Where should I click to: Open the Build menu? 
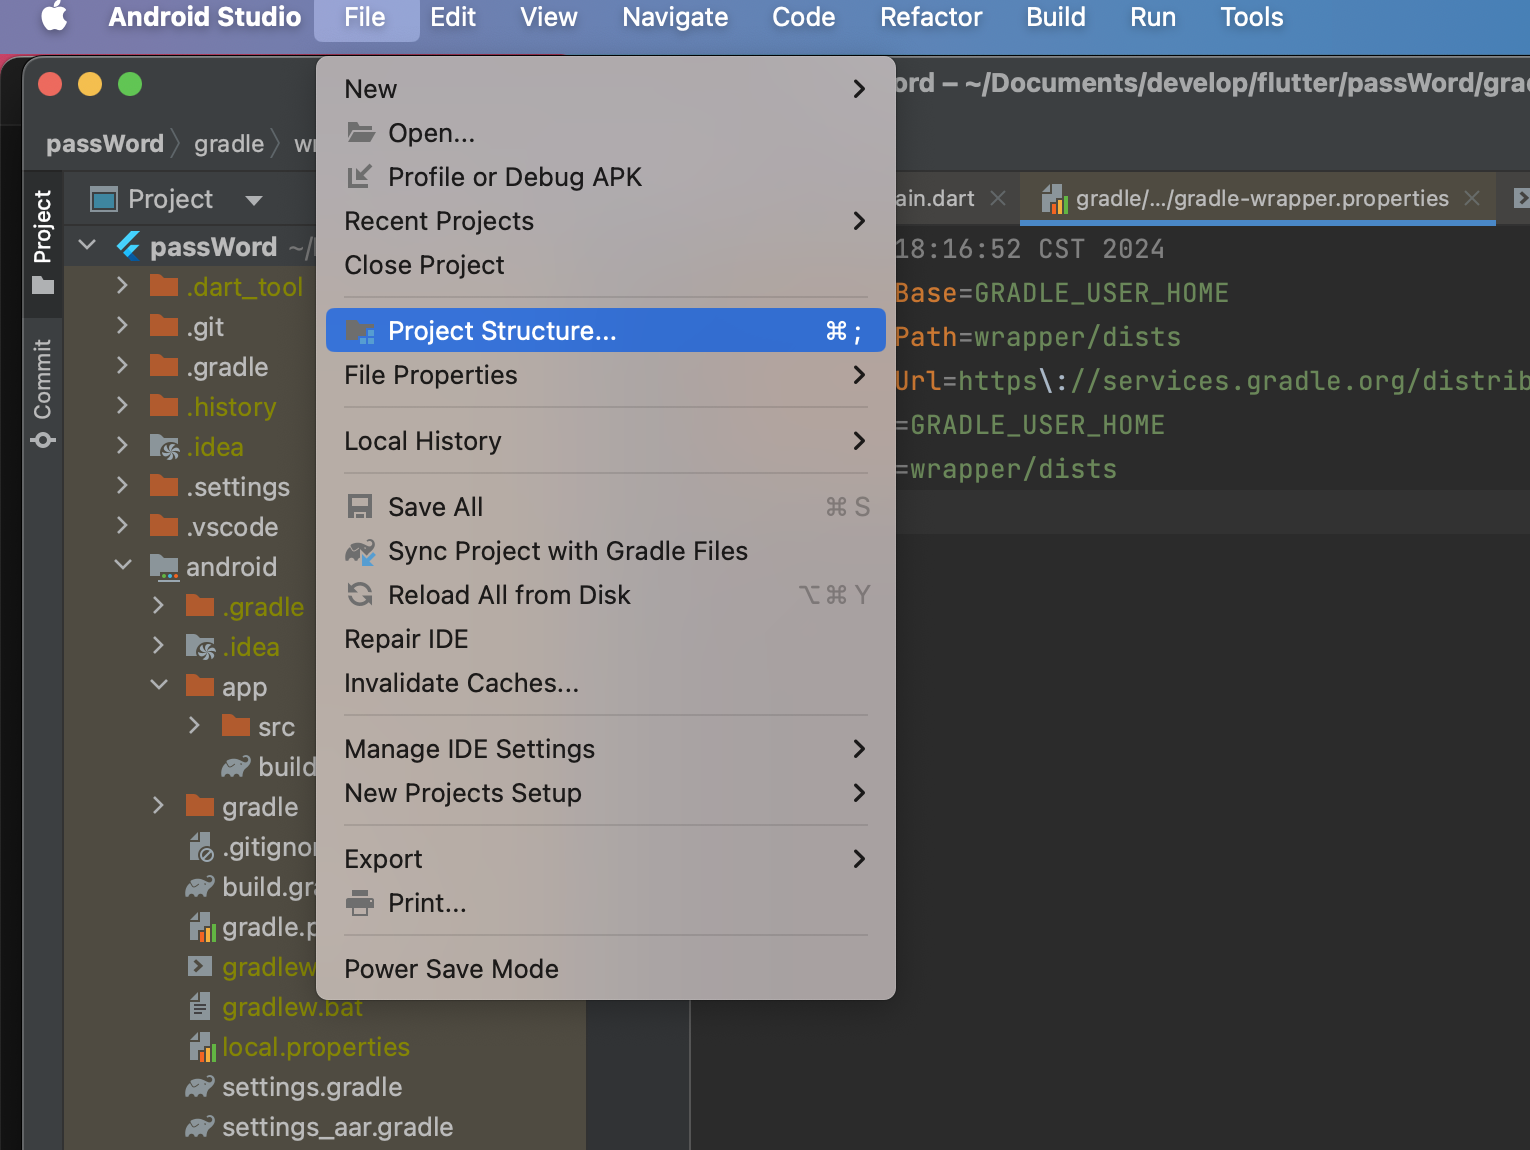(1055, 17)
